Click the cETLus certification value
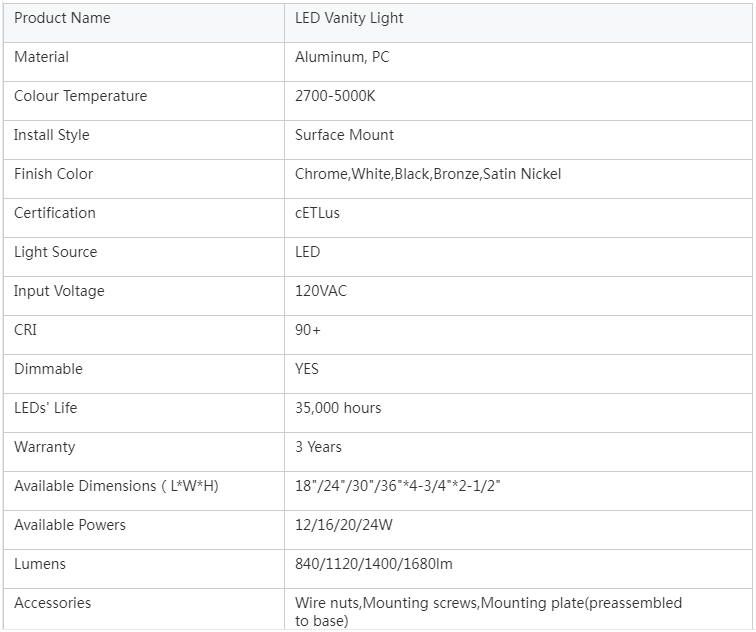 [x=317, y=213]
